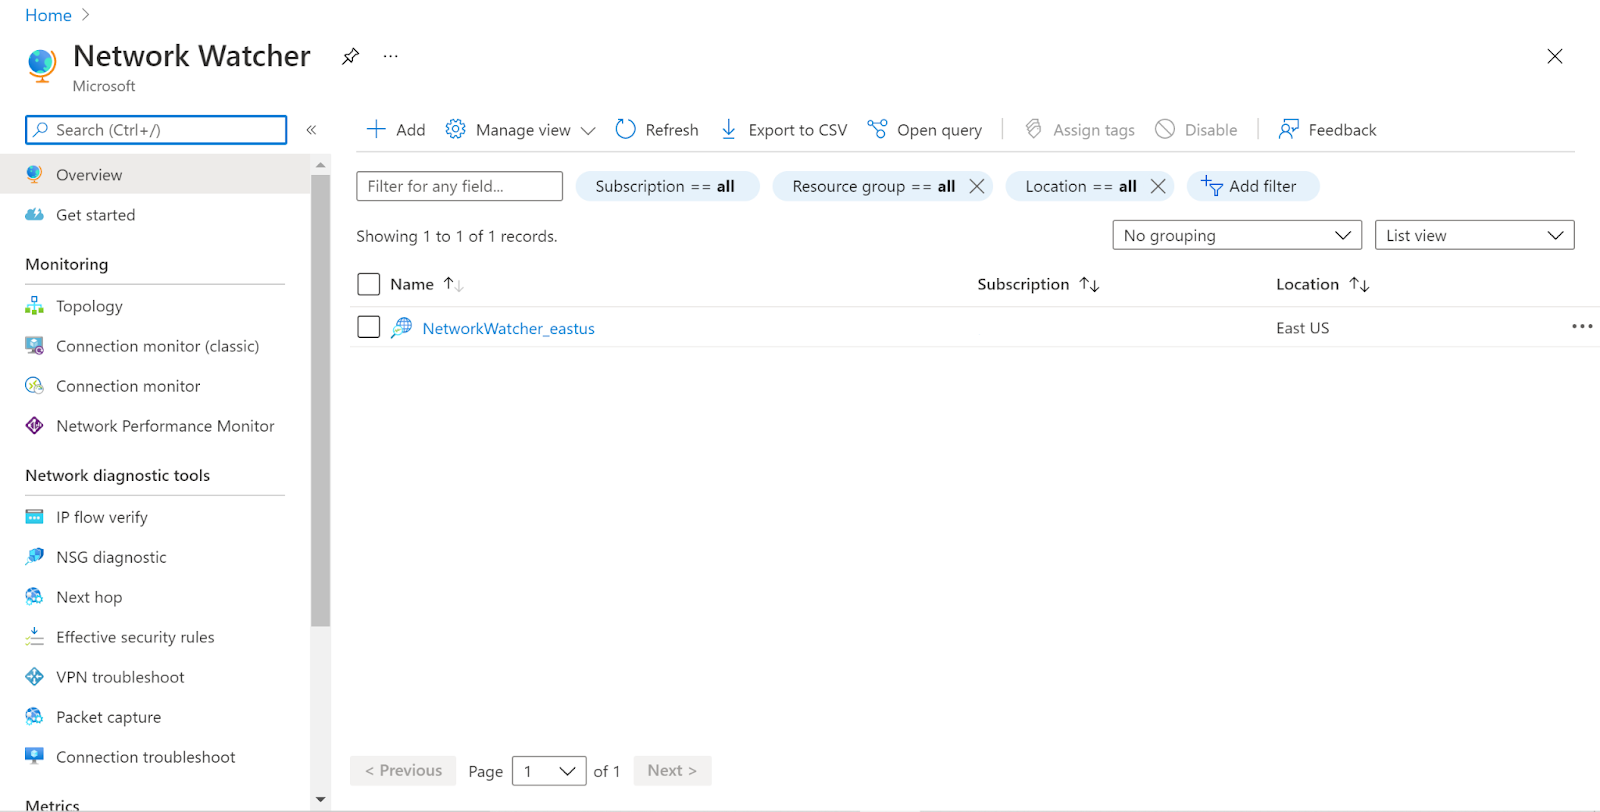The height and width of the screenshot is (812, 1600).
Task: Pin Network Watcher to dashboard
Action: [x=350, y=57]
